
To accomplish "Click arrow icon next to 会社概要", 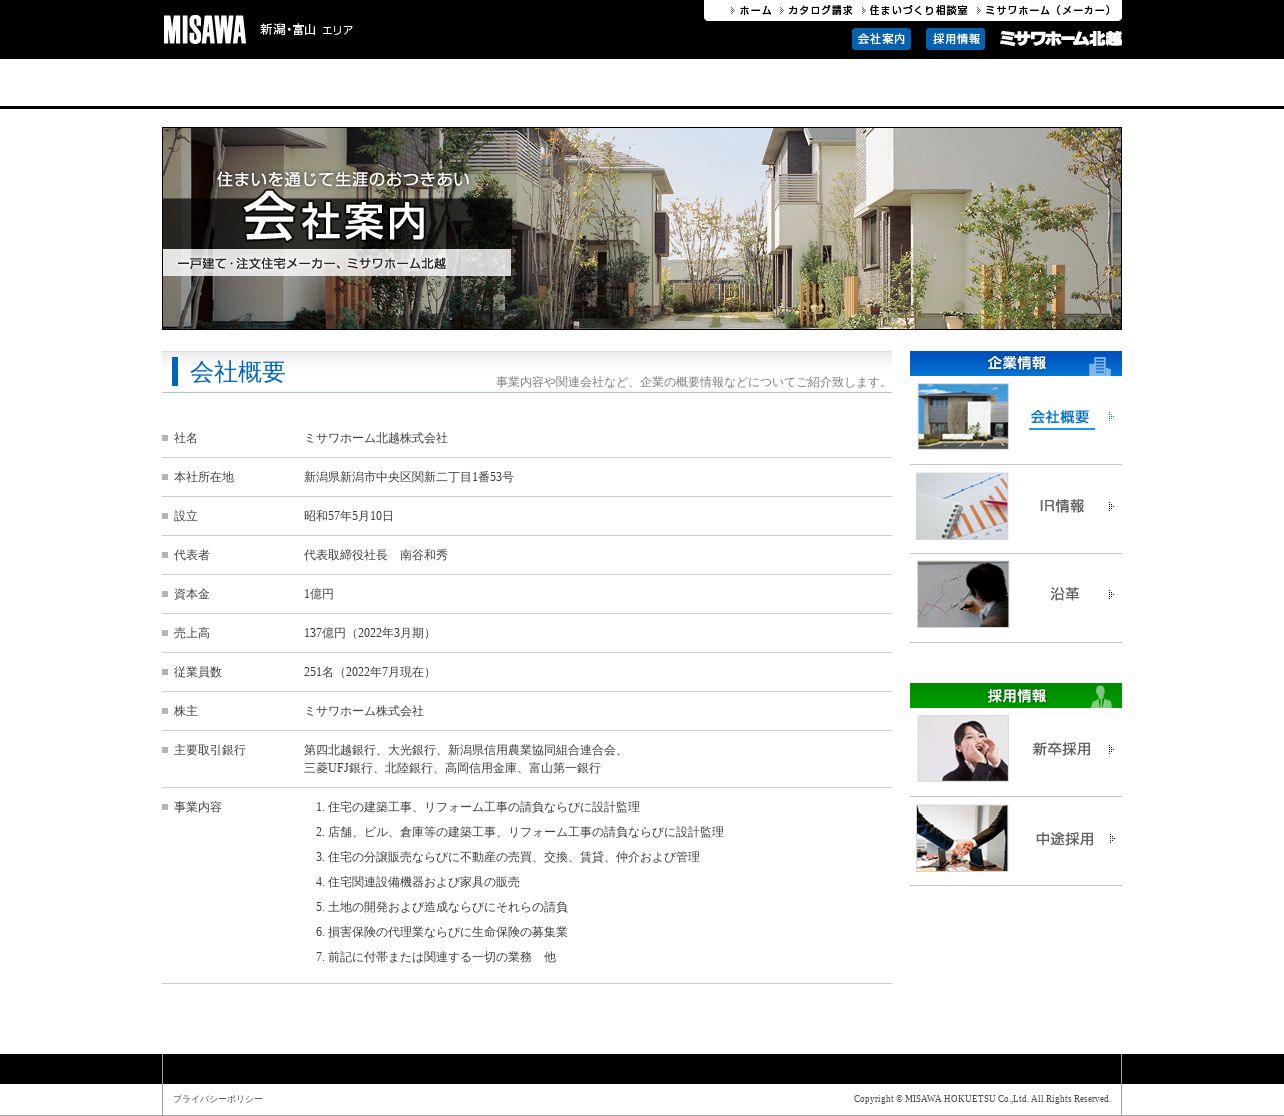I will (1110, 417).
